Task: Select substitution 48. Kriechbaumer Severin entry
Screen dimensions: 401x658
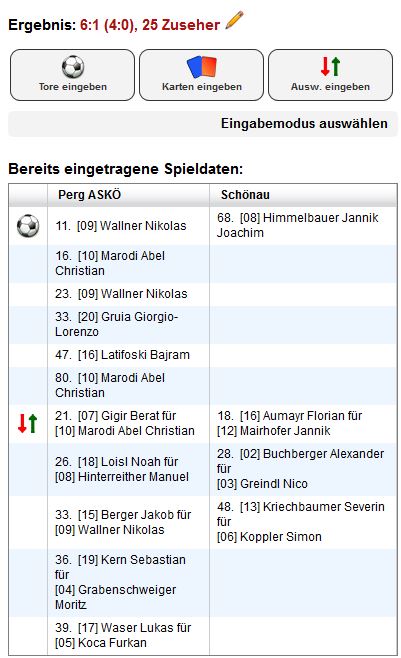Action: coord(301,522)
